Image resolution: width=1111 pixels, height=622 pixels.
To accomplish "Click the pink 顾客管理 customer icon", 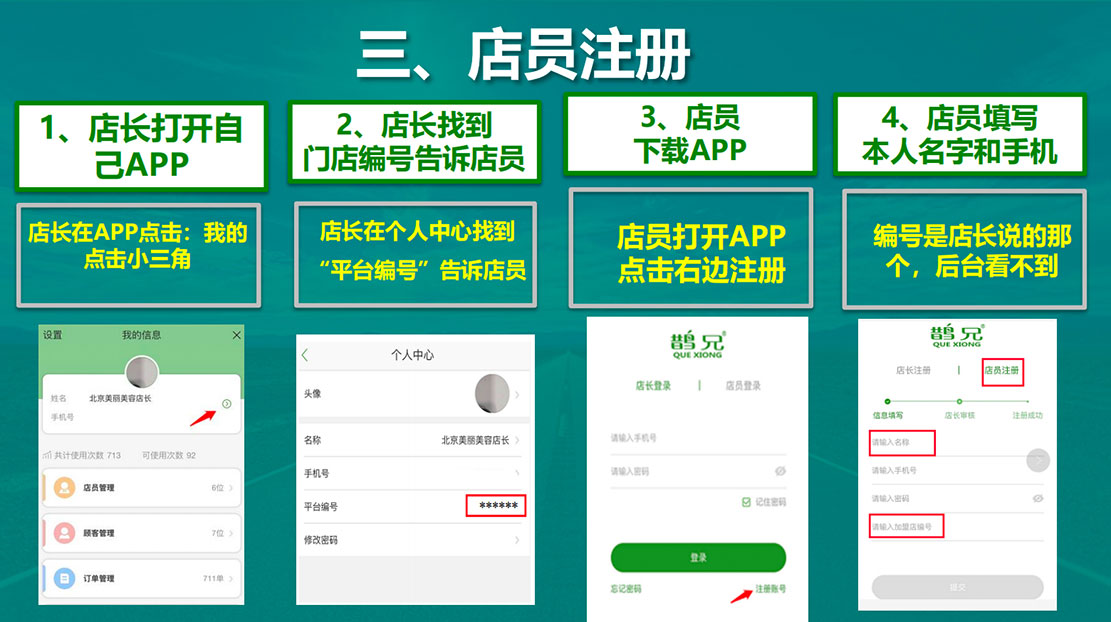I will 64,533.
